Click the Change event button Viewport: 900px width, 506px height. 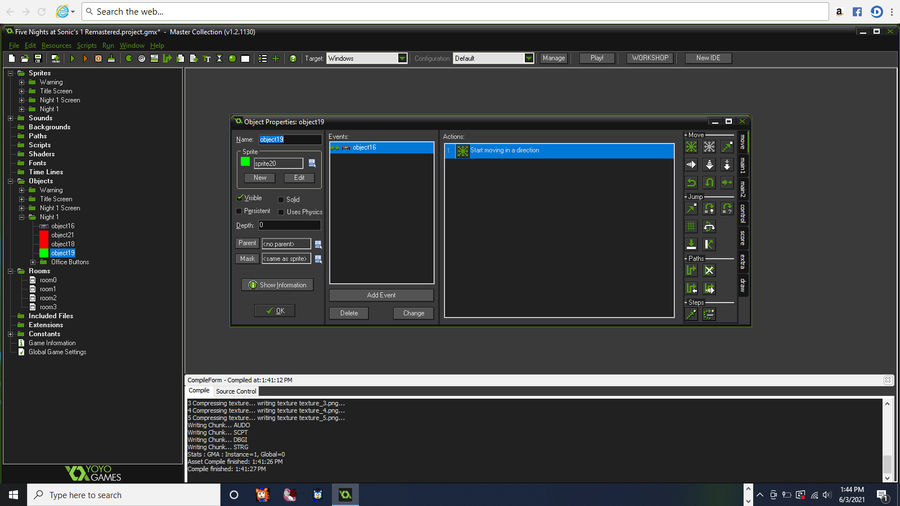[413, 313]
